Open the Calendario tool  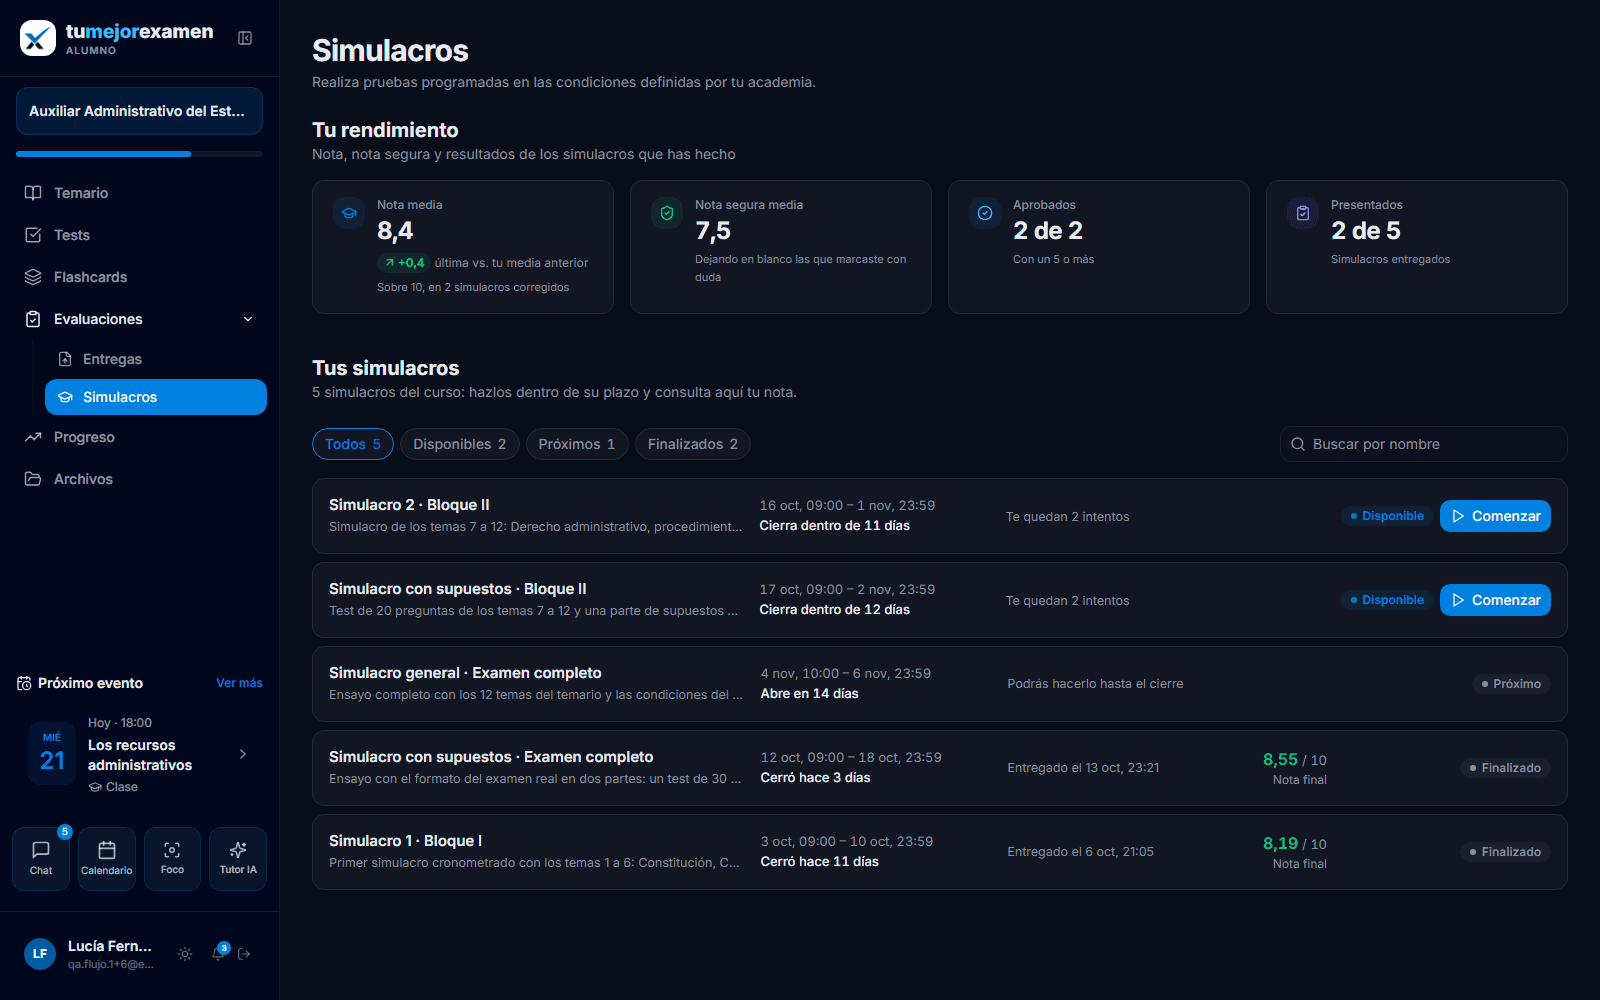coord(107,859)
